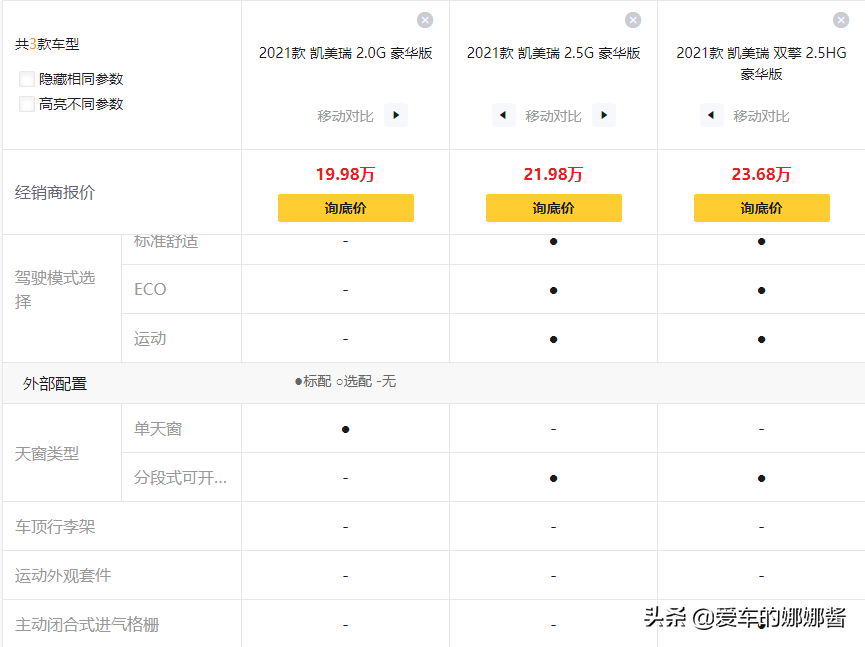The image size is (865, 647).
Task: Enable the 隐藏相同参数 checkbox
Action: point(26,79)
